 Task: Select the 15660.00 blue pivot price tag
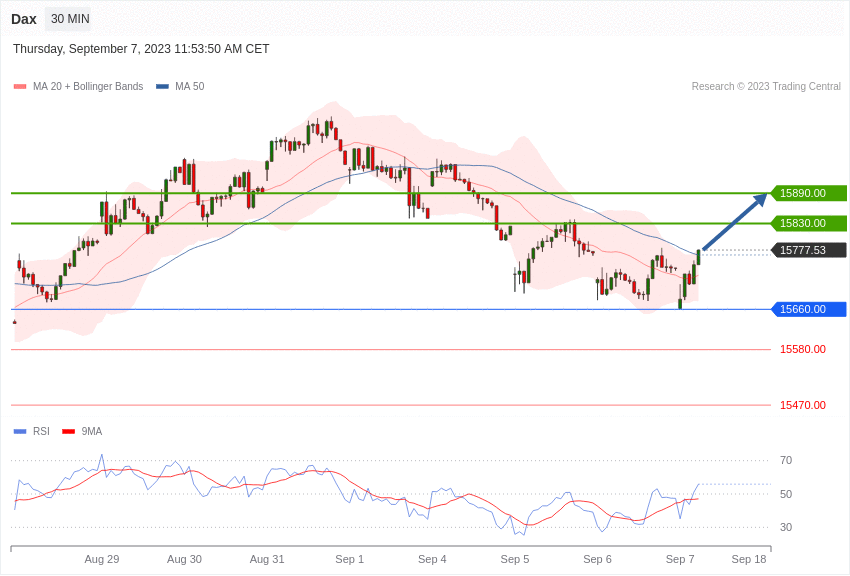tap(808, 309)
